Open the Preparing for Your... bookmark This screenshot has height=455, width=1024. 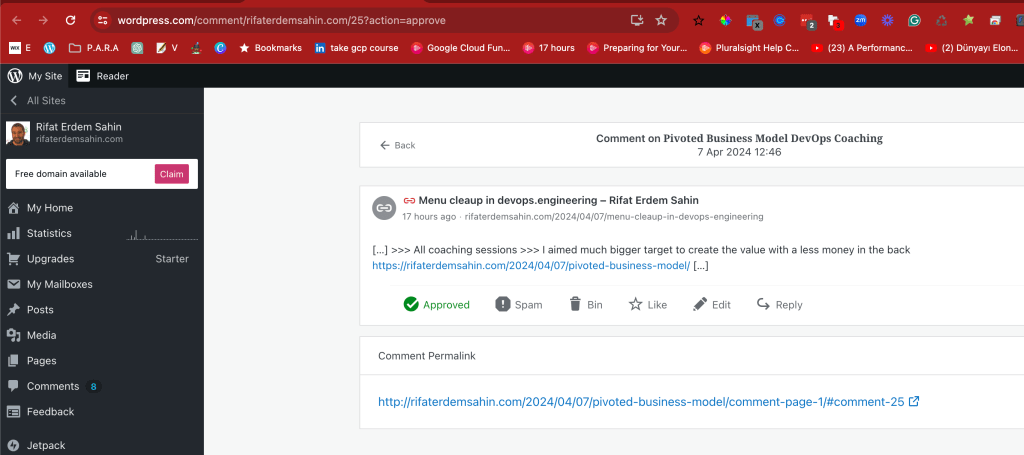click(637, 48)
